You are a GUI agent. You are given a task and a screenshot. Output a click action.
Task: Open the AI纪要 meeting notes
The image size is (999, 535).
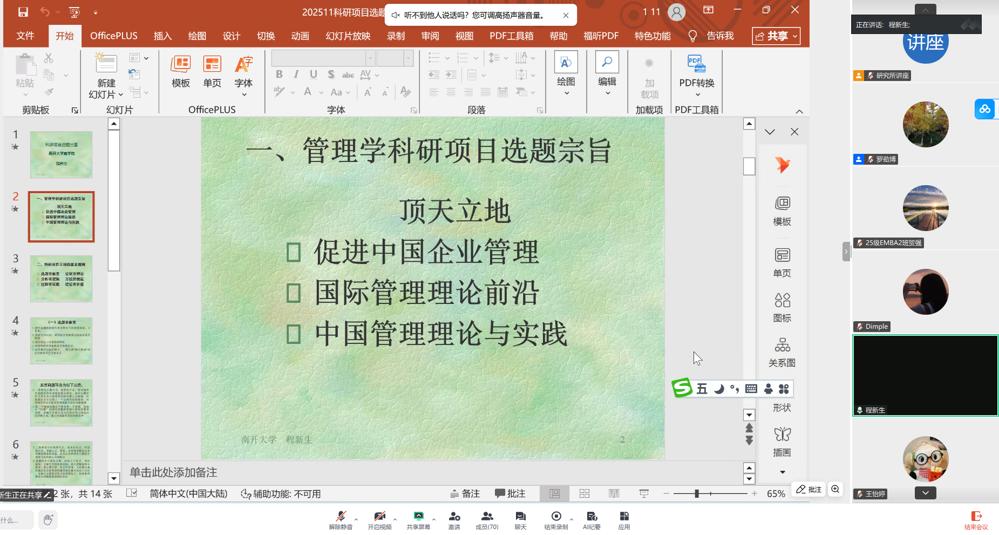(x=591, y=520)
